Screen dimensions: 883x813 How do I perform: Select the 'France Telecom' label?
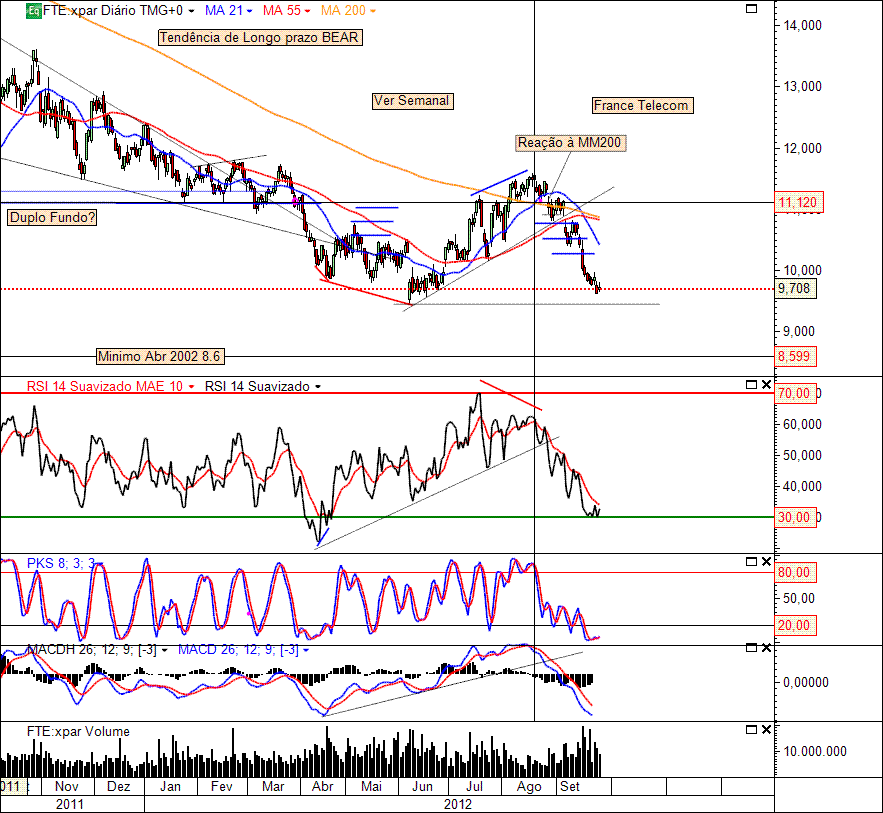[x=642, y=105]
